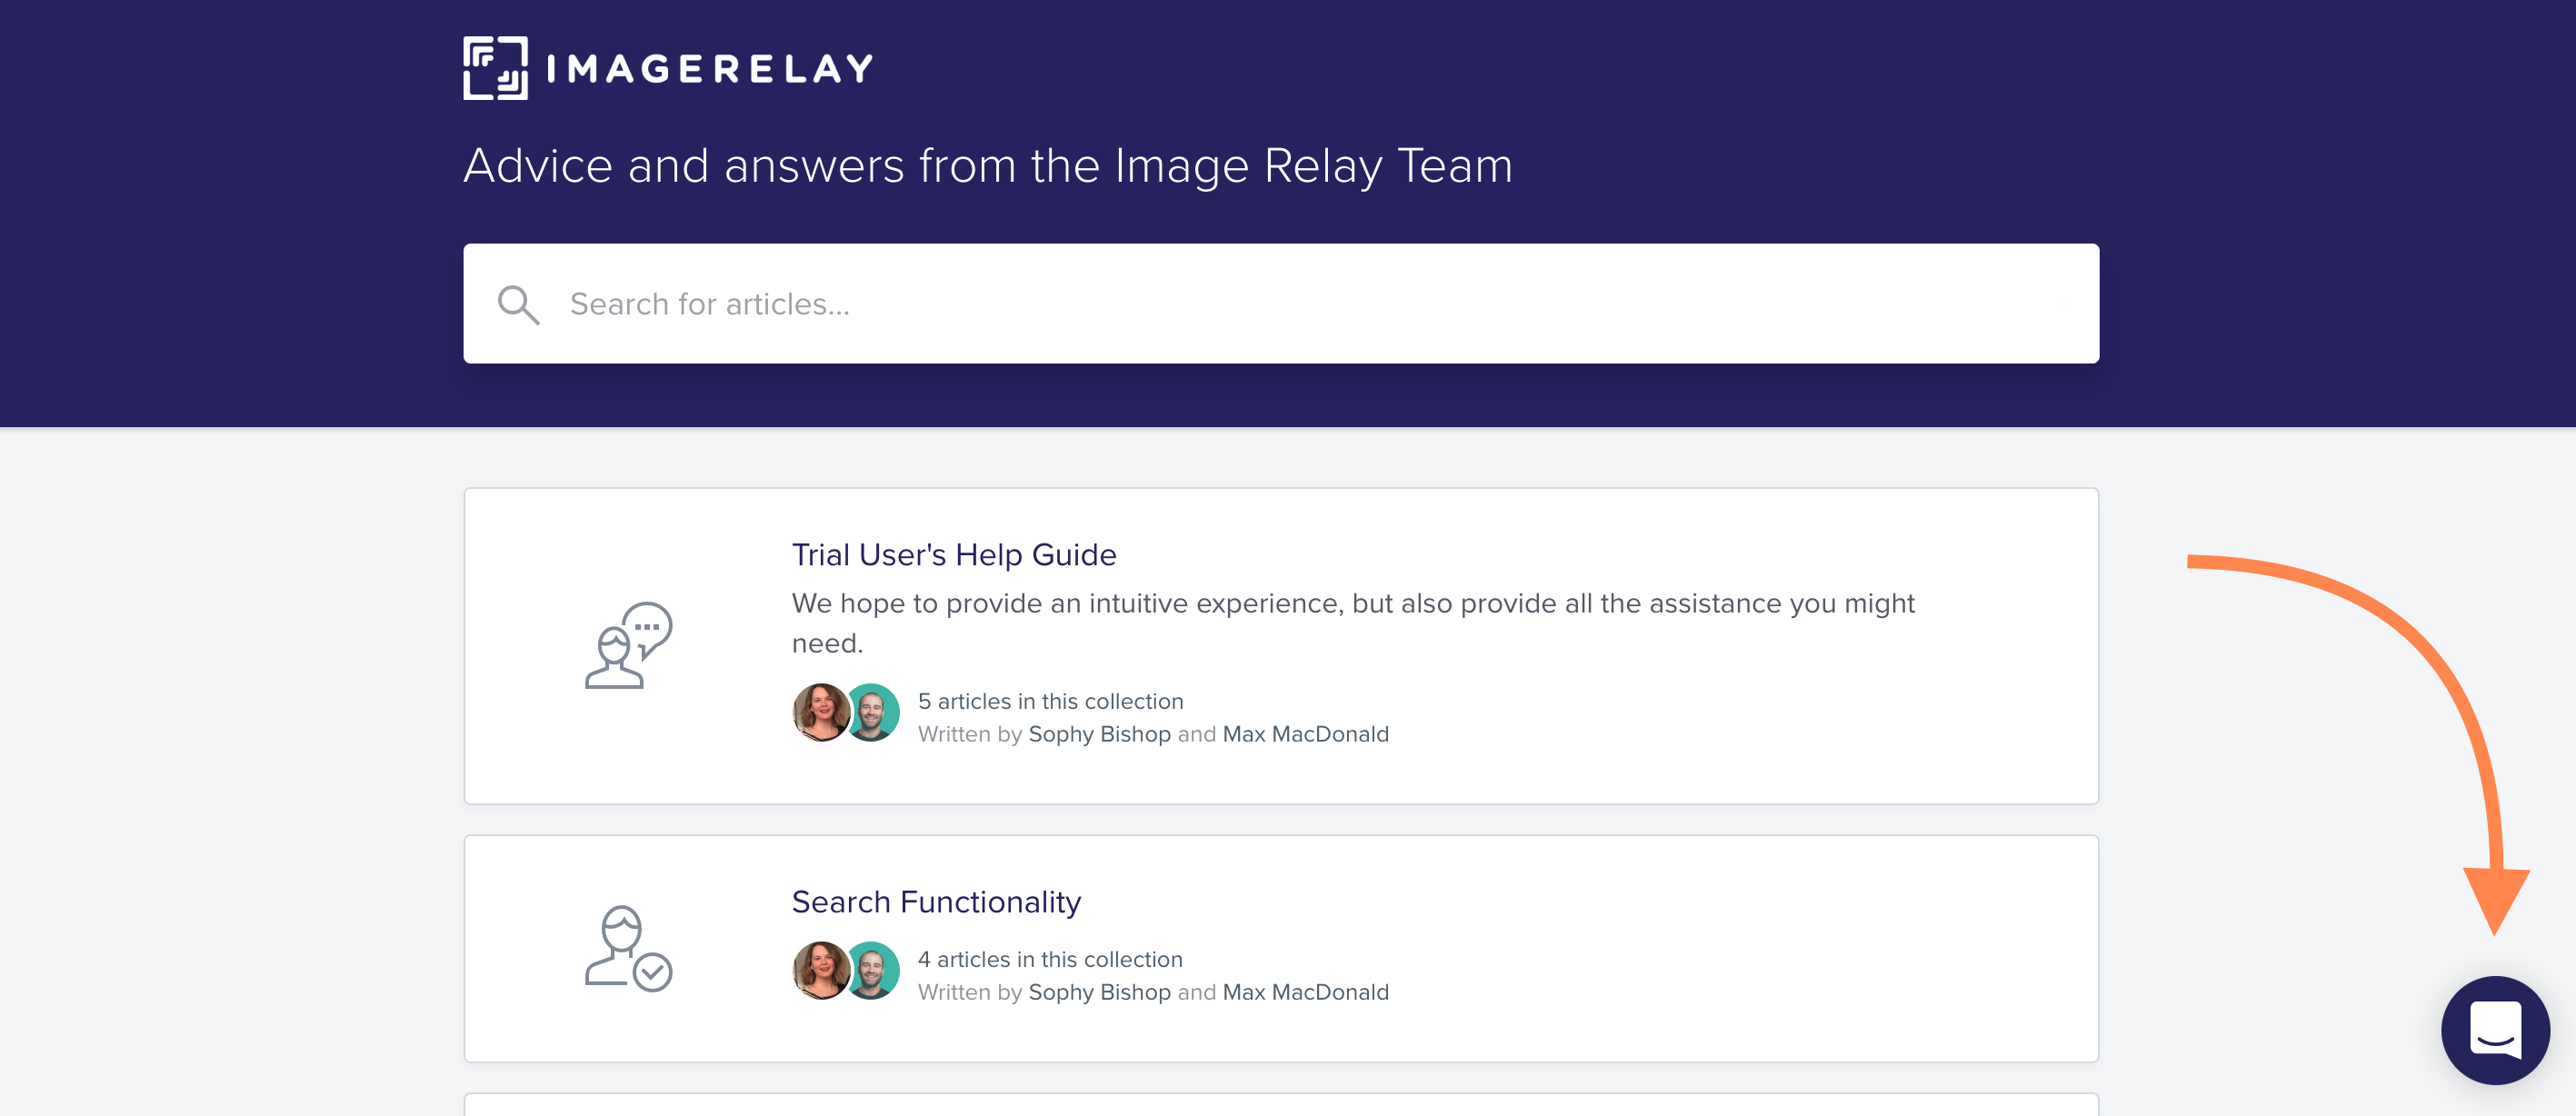Click author name Sophy Bishop in Trial Guide
Image resolution: width=2576 pixels, height=1116 pixels.
pyautogui.click(x=1099, y=734)
